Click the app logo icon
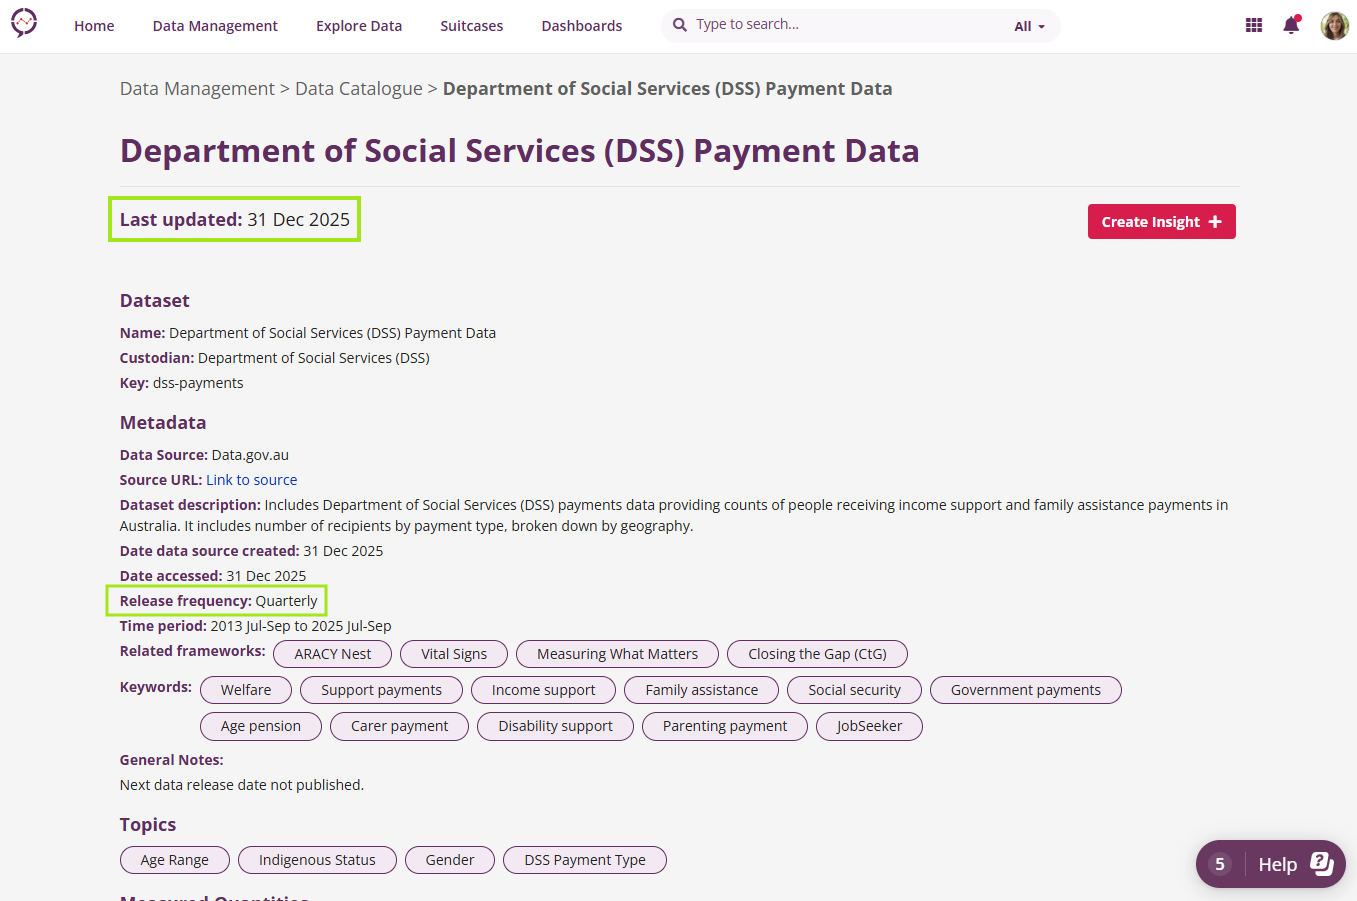 [x=24, y=22]
